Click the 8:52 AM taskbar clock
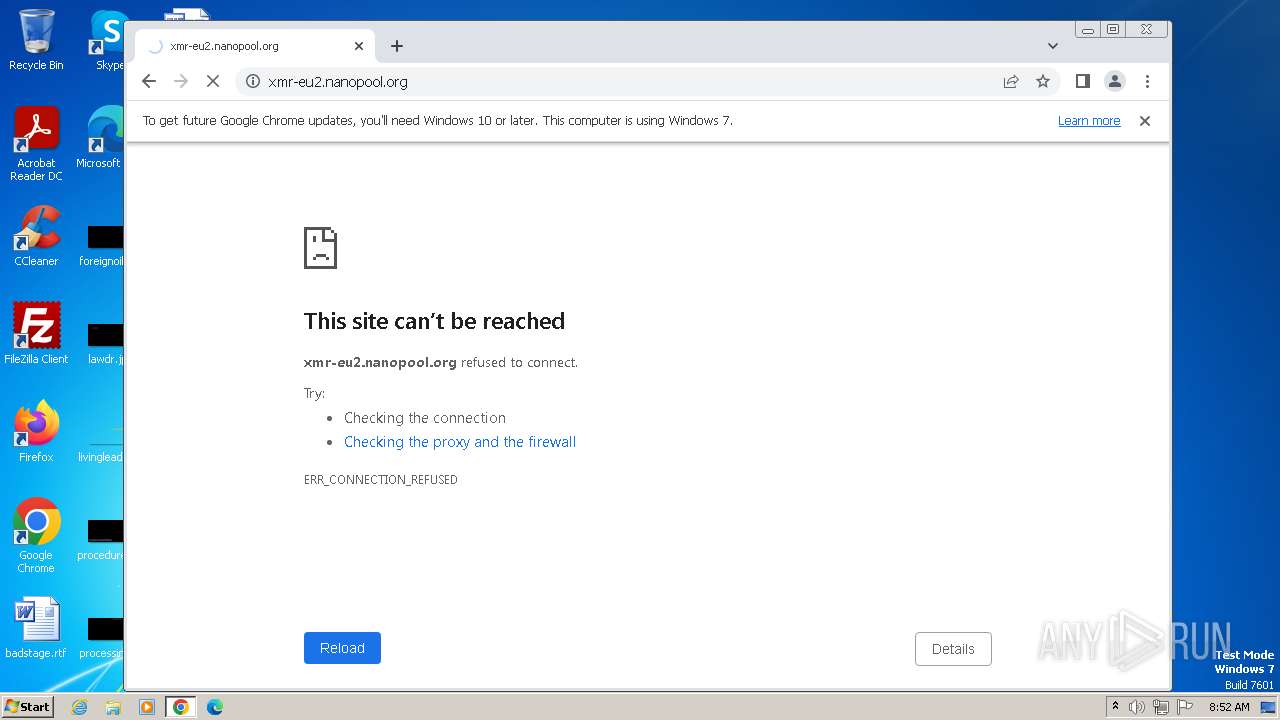The height and width of the screenshot is (720, 1280). click(x=1229, y=707)
